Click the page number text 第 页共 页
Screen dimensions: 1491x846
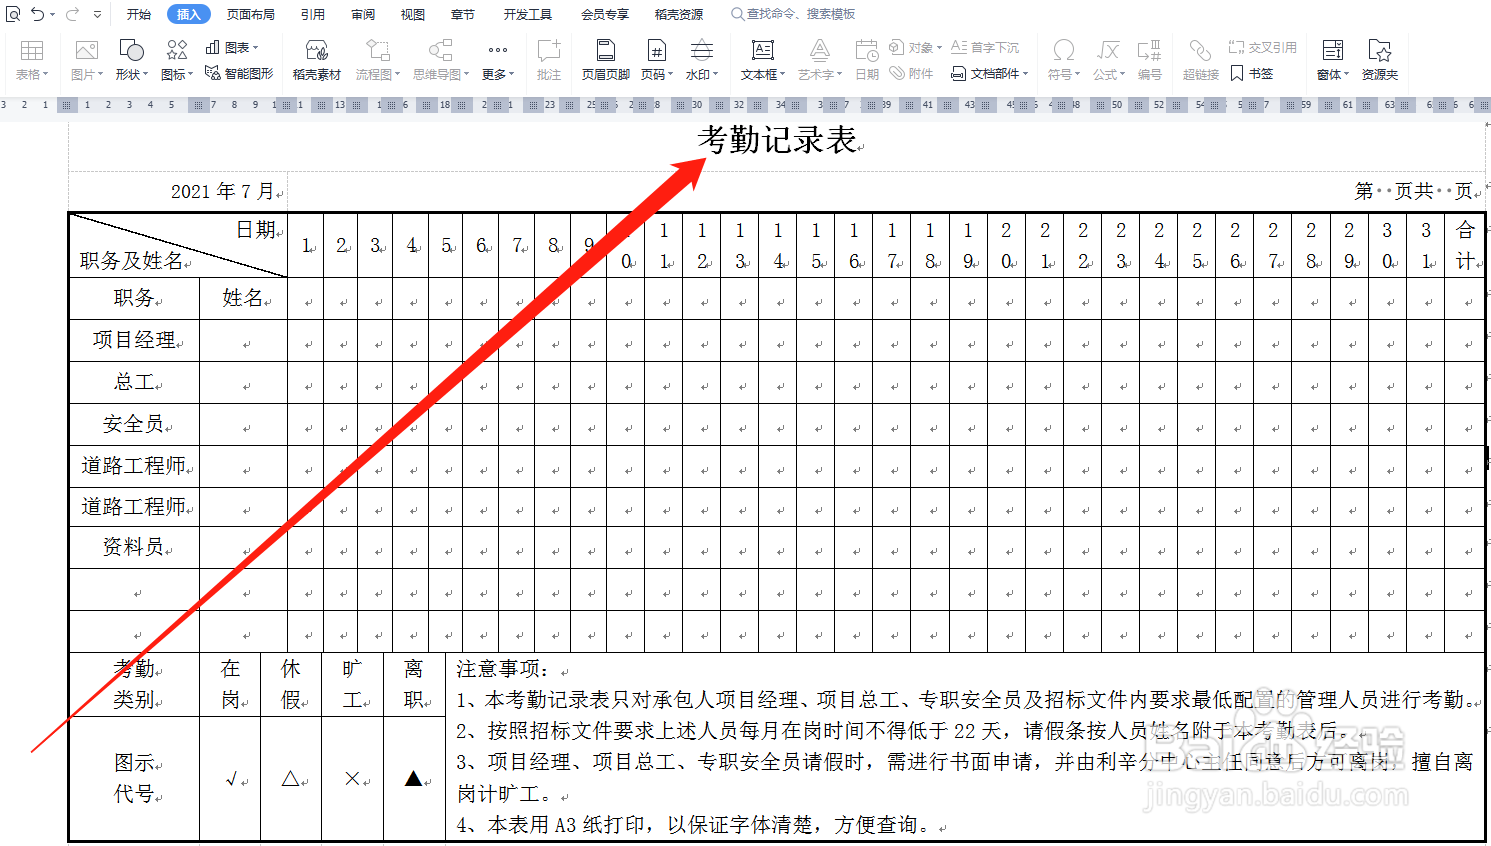click(x=1414, y=191)
